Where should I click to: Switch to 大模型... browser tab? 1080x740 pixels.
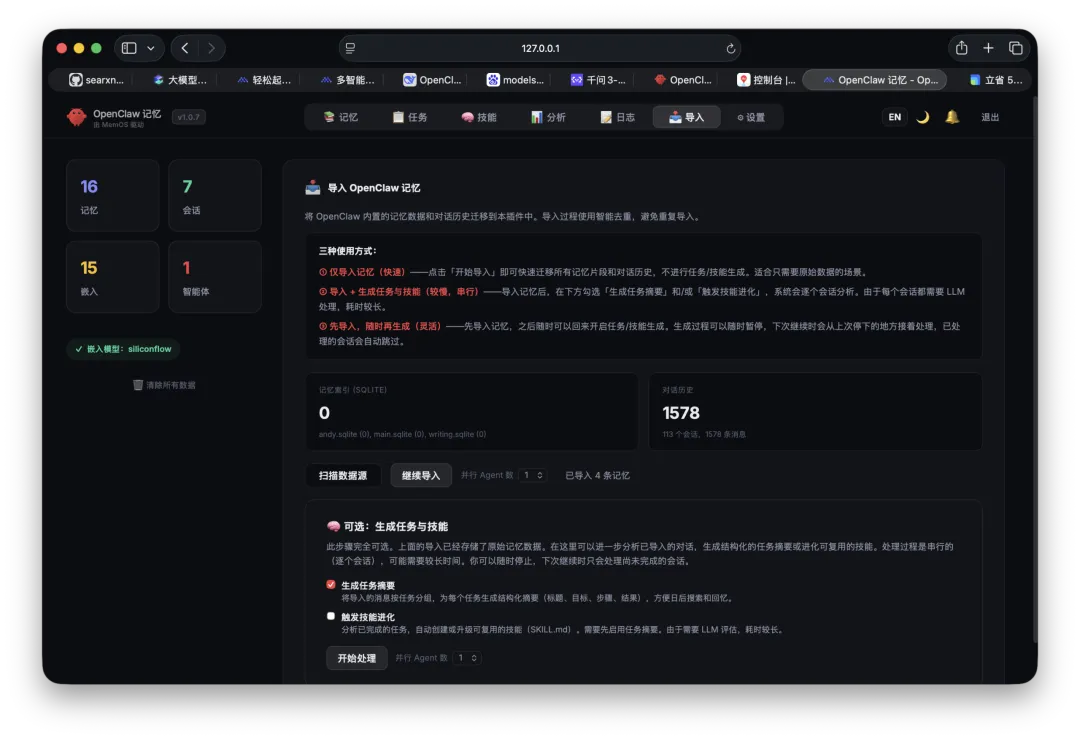180,80
